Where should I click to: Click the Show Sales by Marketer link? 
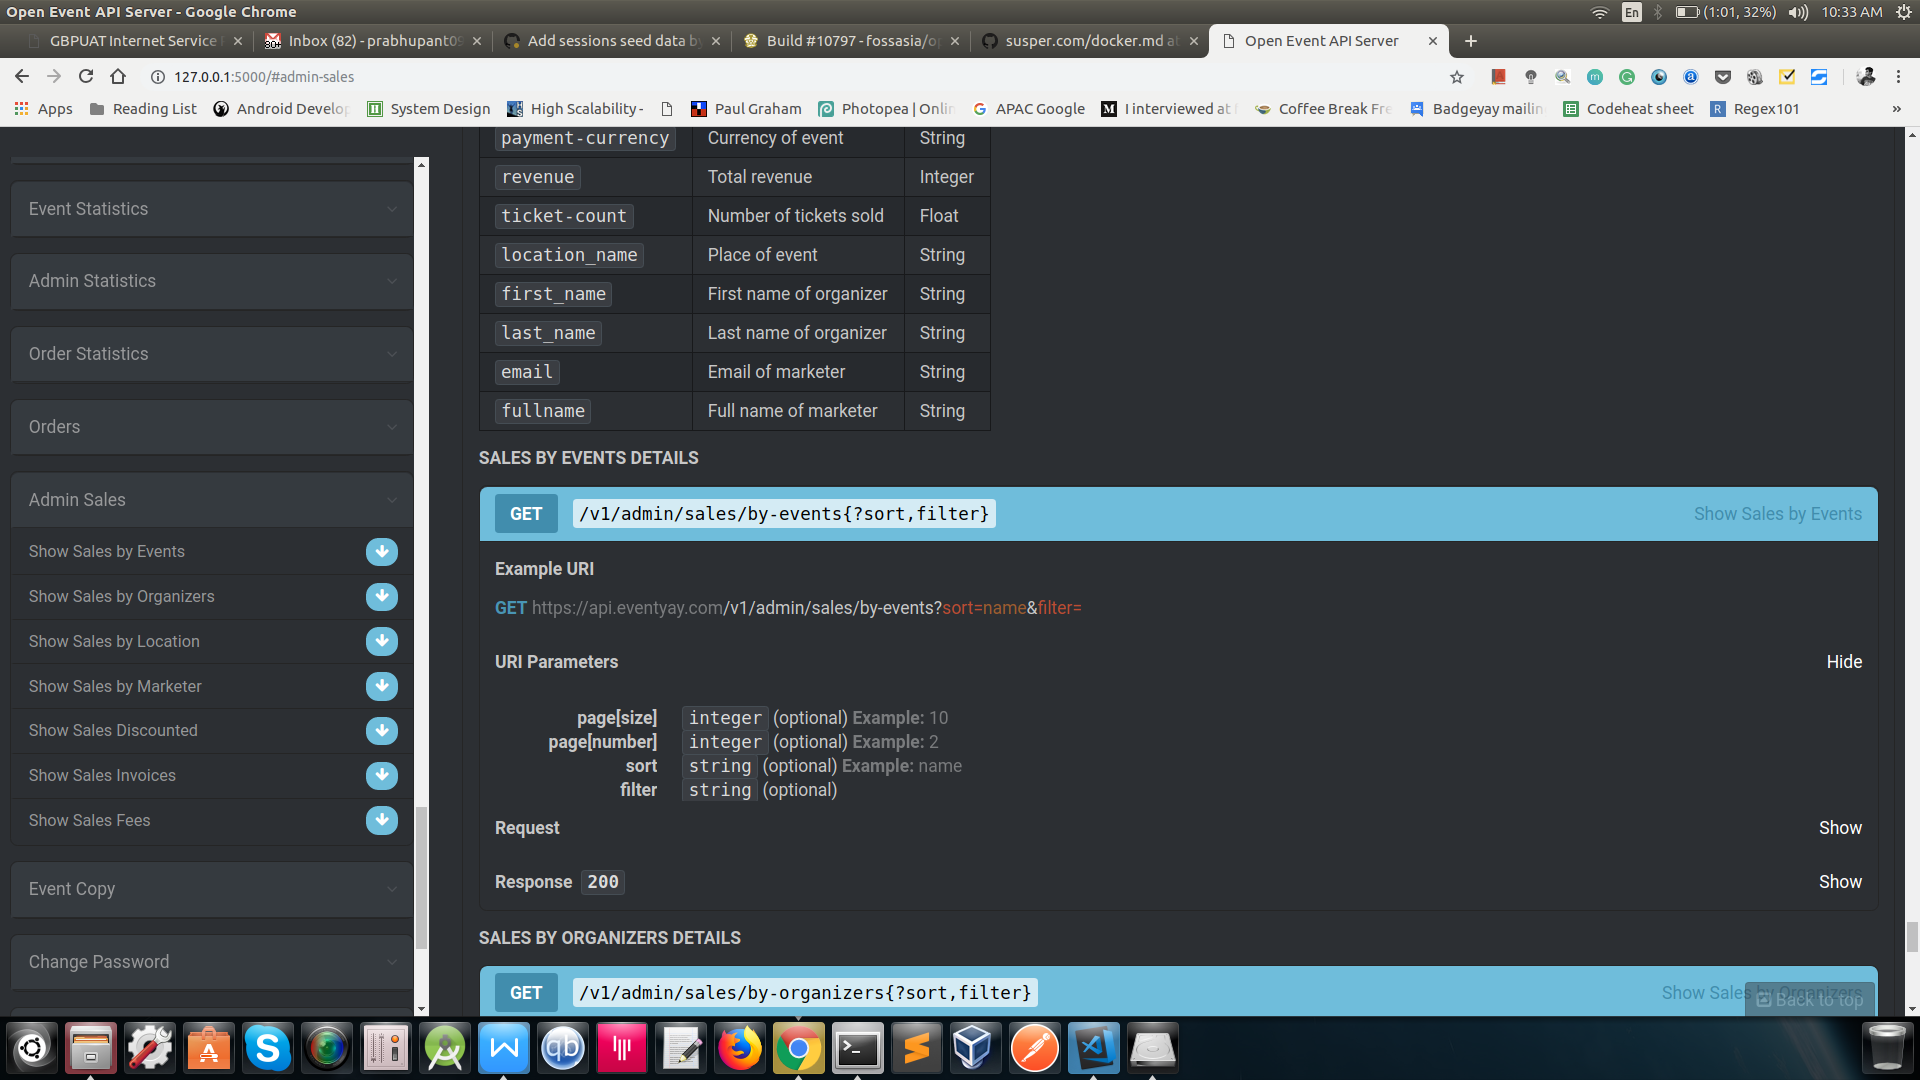point(115,686)
